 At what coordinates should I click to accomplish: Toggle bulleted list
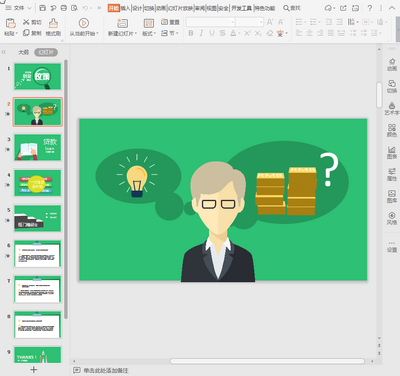tap(299, 22)
